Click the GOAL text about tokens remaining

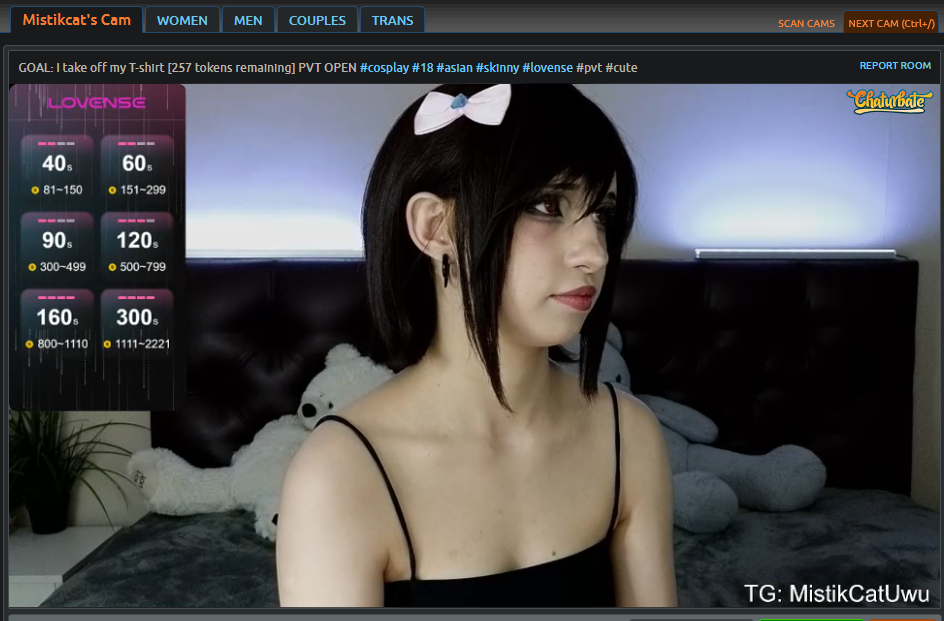click(x=157, y=67)
